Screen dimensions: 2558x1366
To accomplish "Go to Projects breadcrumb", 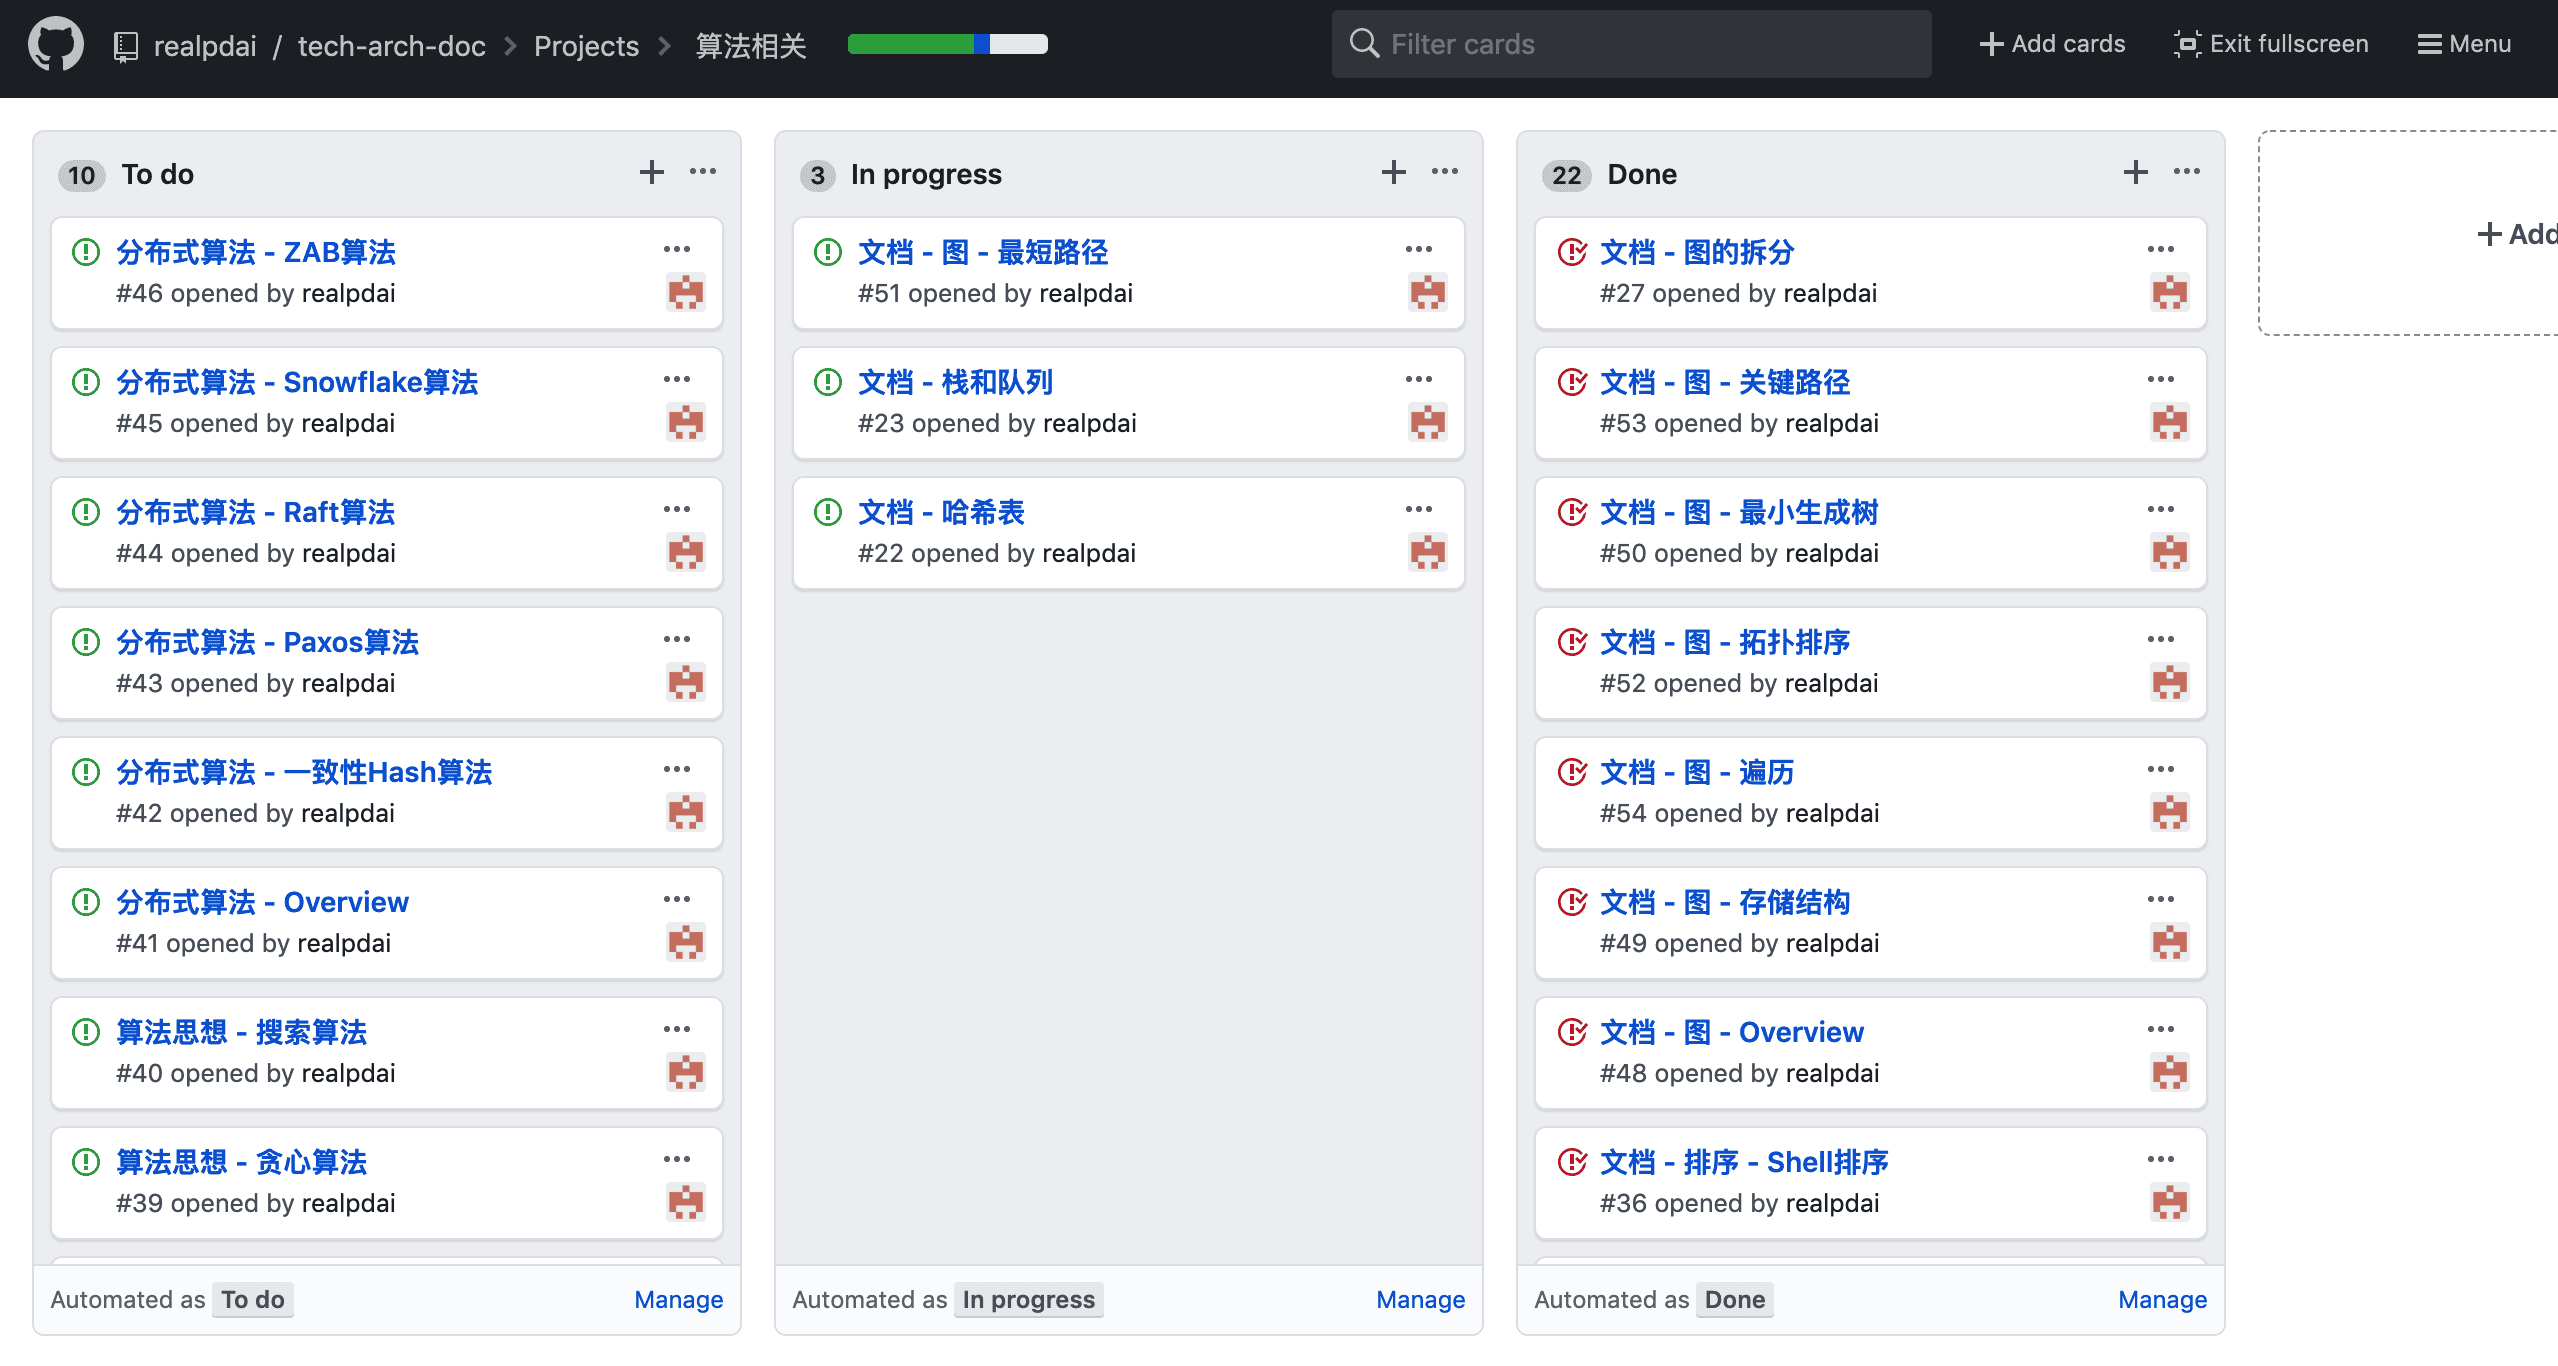I will click(586, 46).
